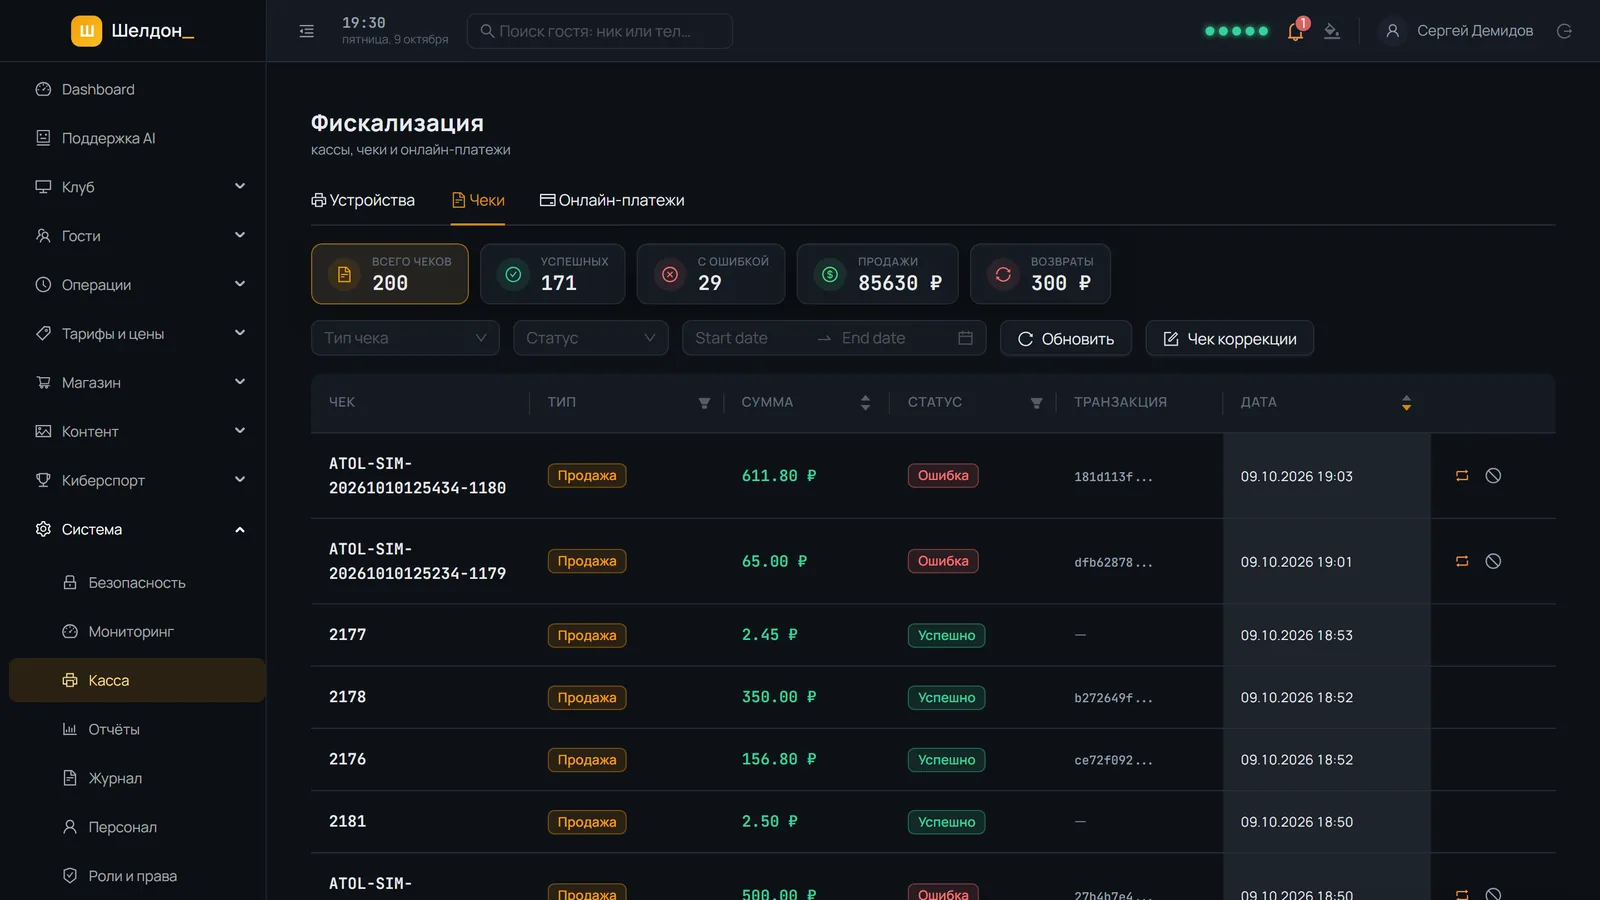Image resolution: width=1600 pixels, height=900 pixels.
Task: Open the Тип чека dropdown
Action: tap(405, 338)
